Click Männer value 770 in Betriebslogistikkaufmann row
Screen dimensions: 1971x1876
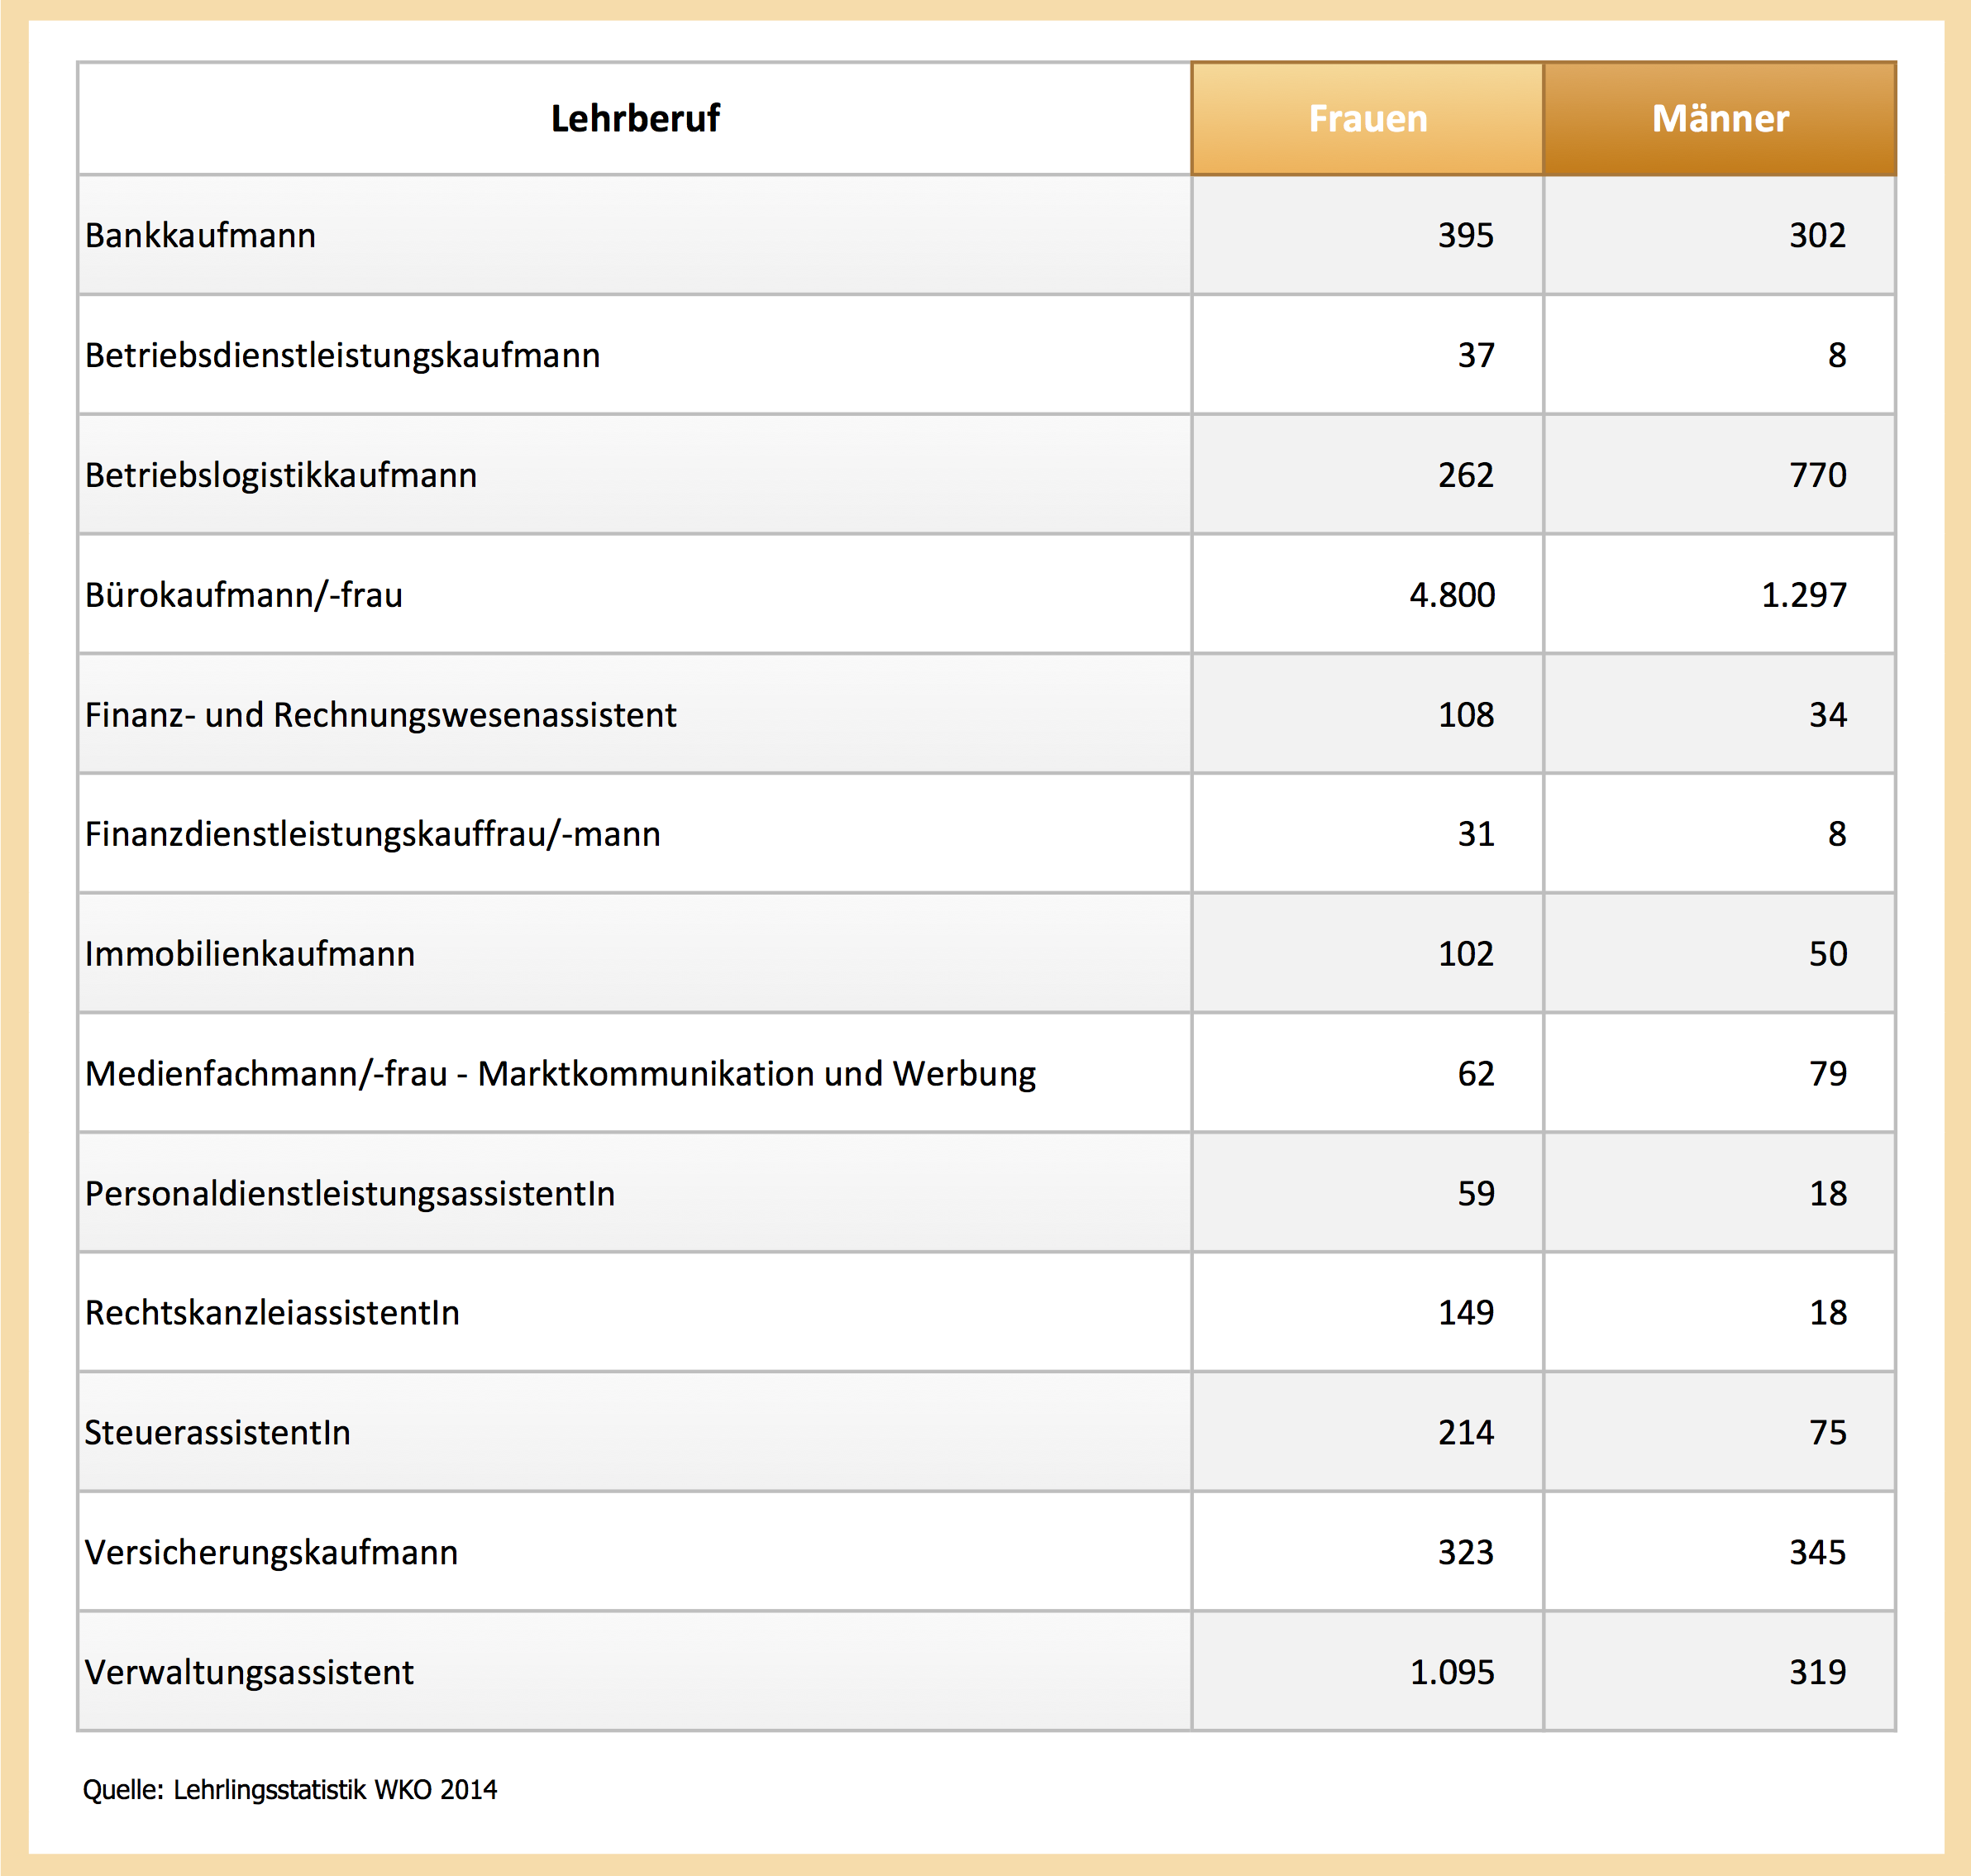point(1817,475)
